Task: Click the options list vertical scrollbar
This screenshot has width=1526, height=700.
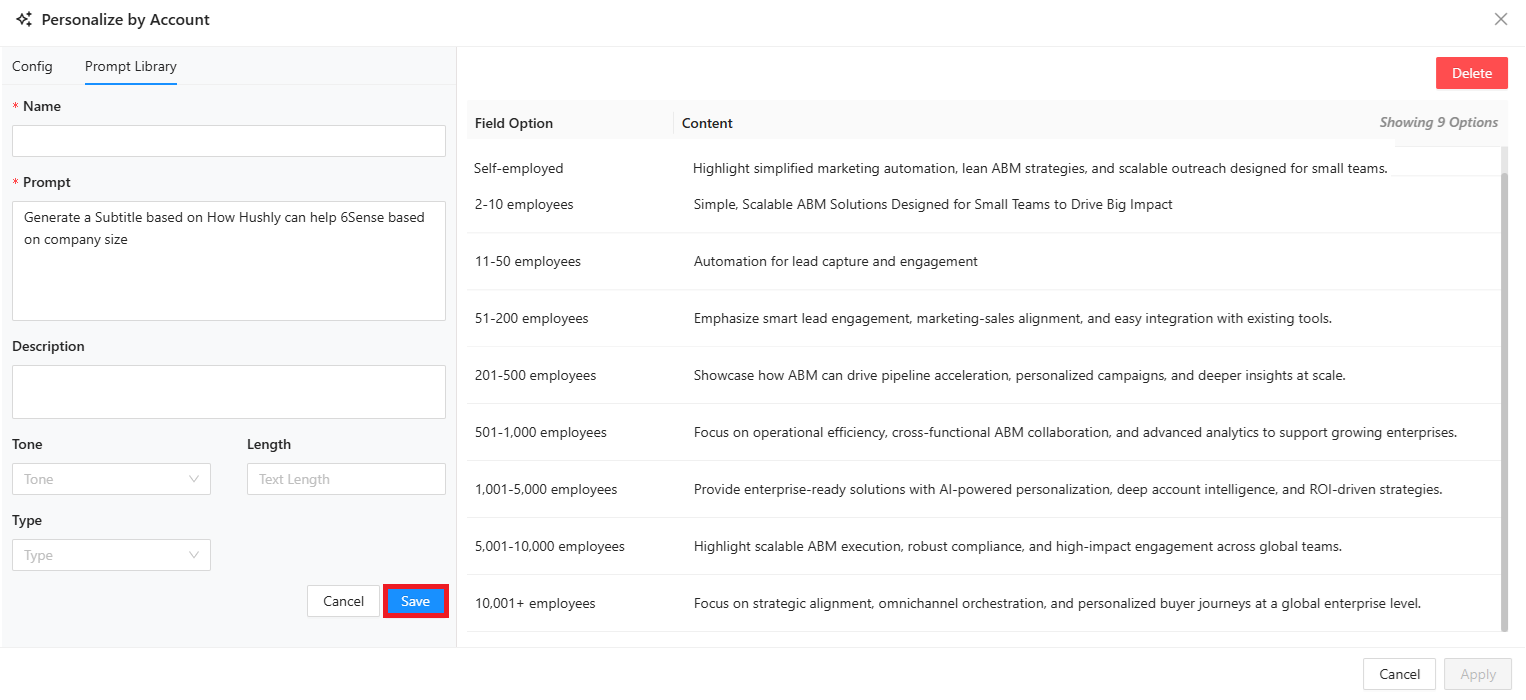Action: pos(1505,402)
